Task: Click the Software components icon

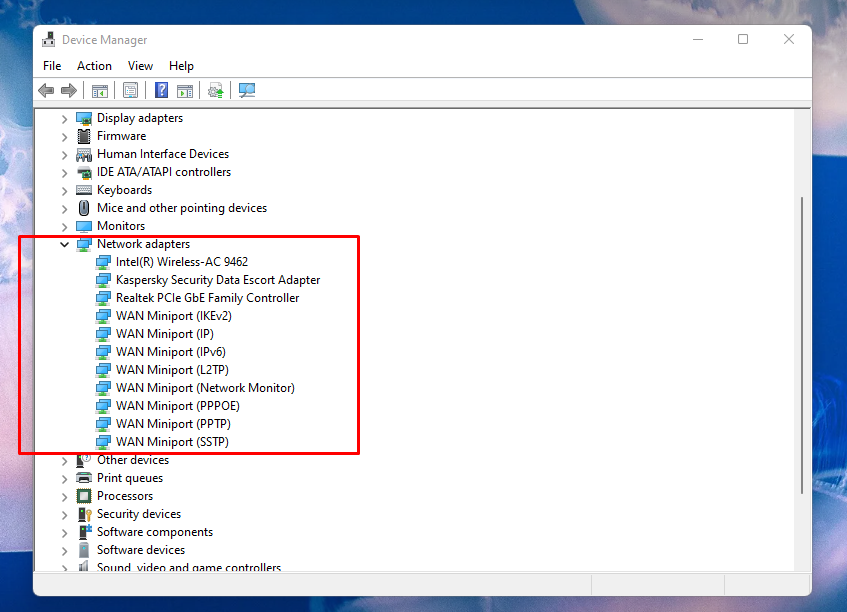Action: coord(85,532)
